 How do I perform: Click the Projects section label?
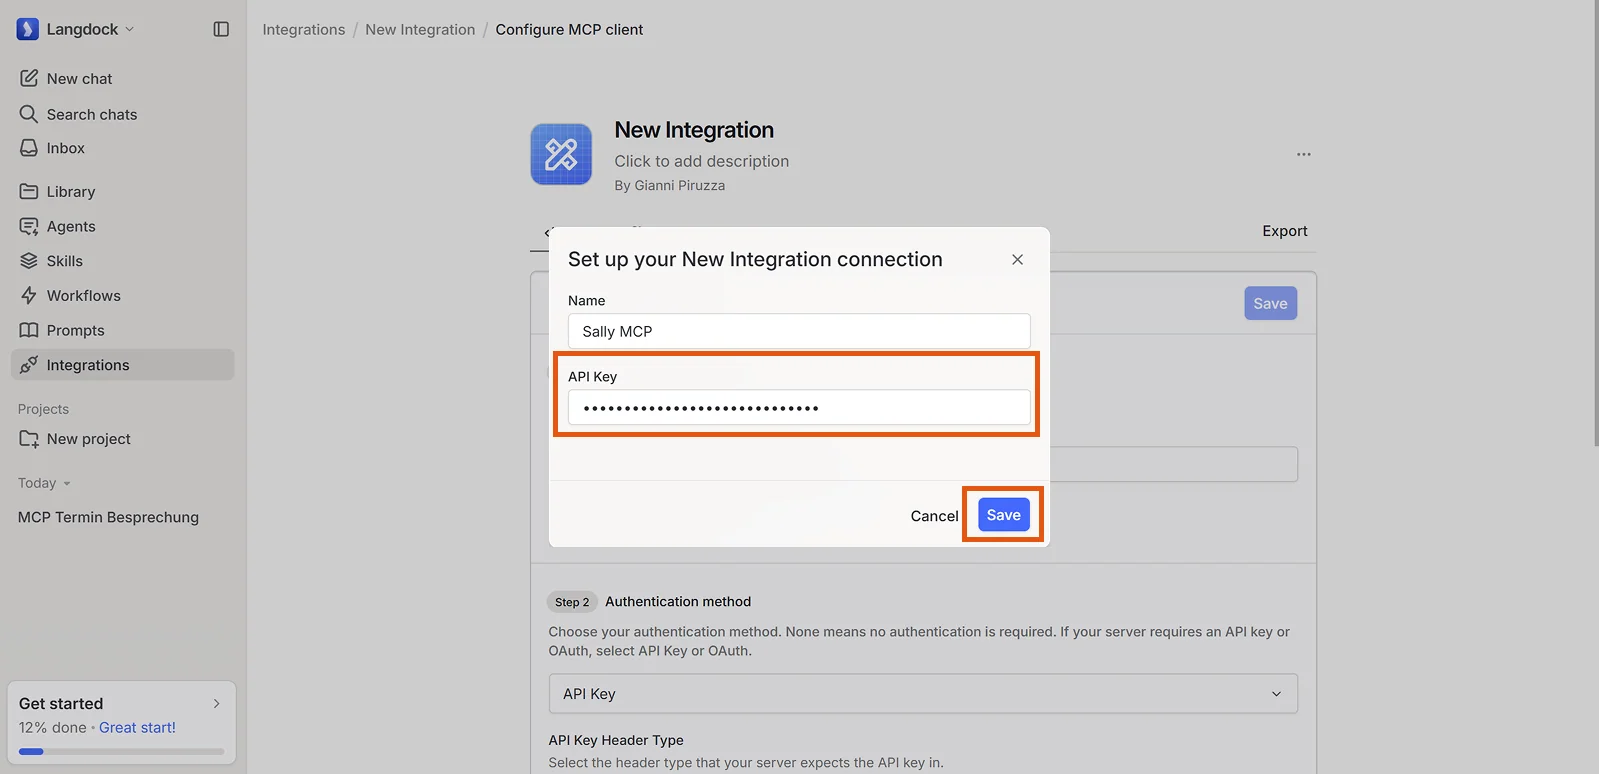pos(43,409)
